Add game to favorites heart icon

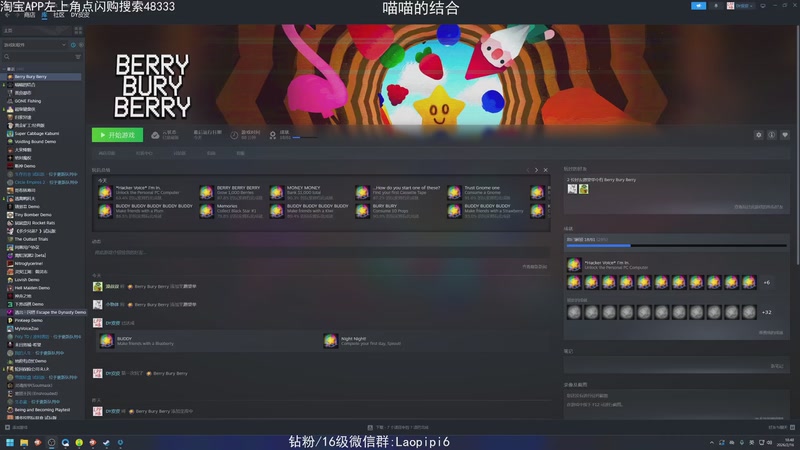click(x=785, y=135)
